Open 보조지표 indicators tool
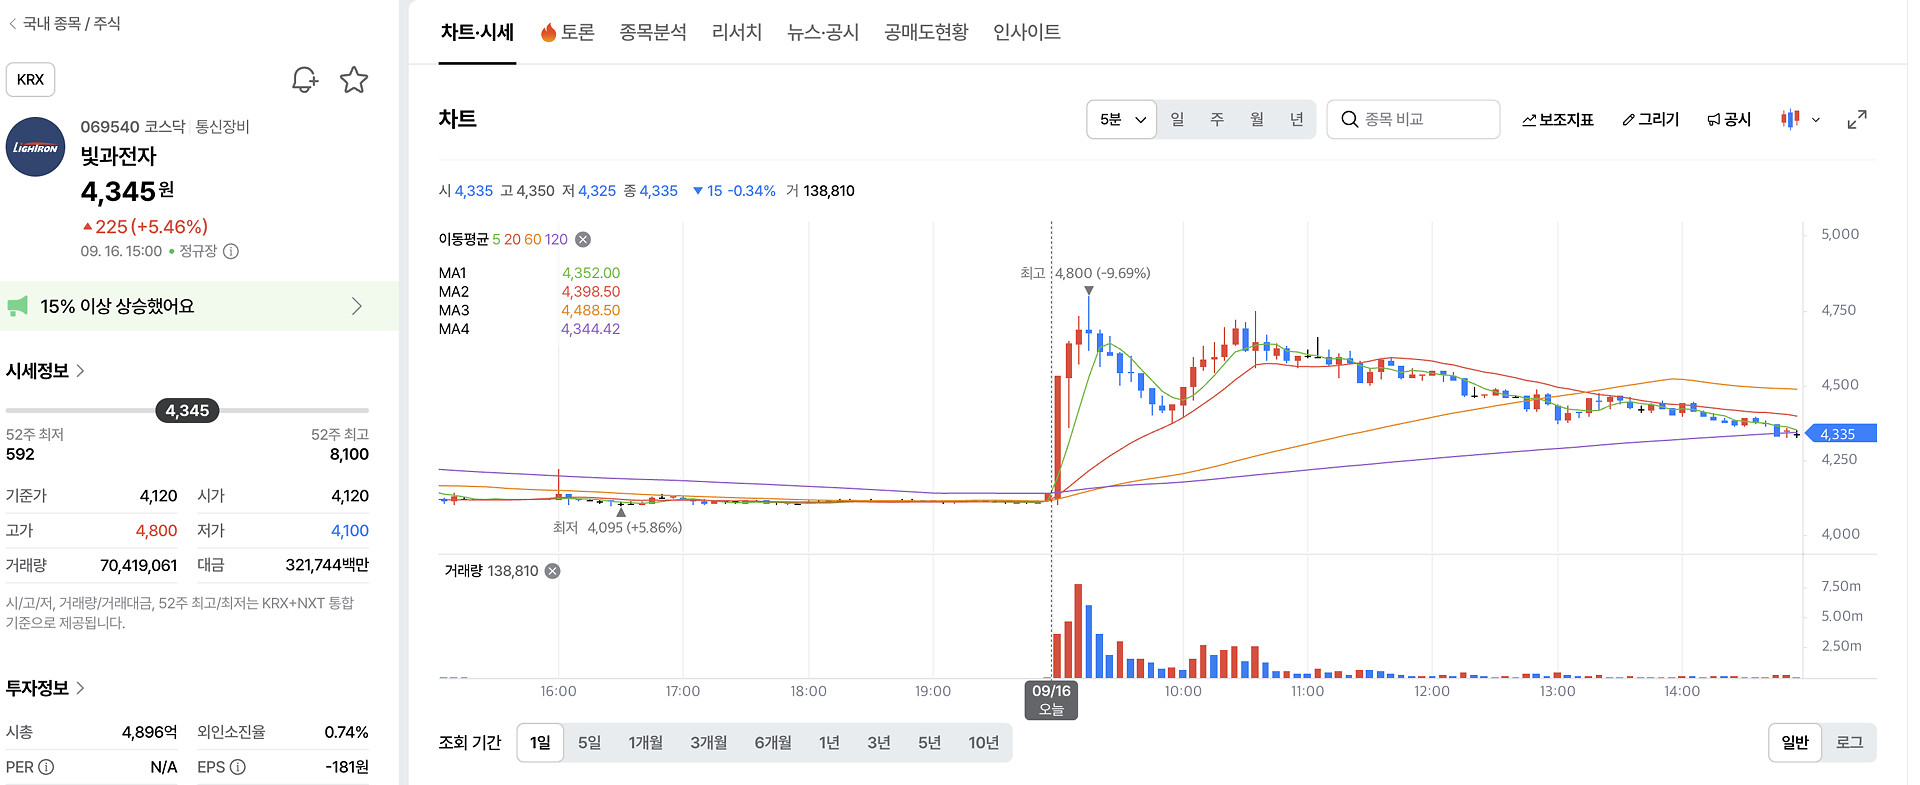 (x=1558, y=119)
